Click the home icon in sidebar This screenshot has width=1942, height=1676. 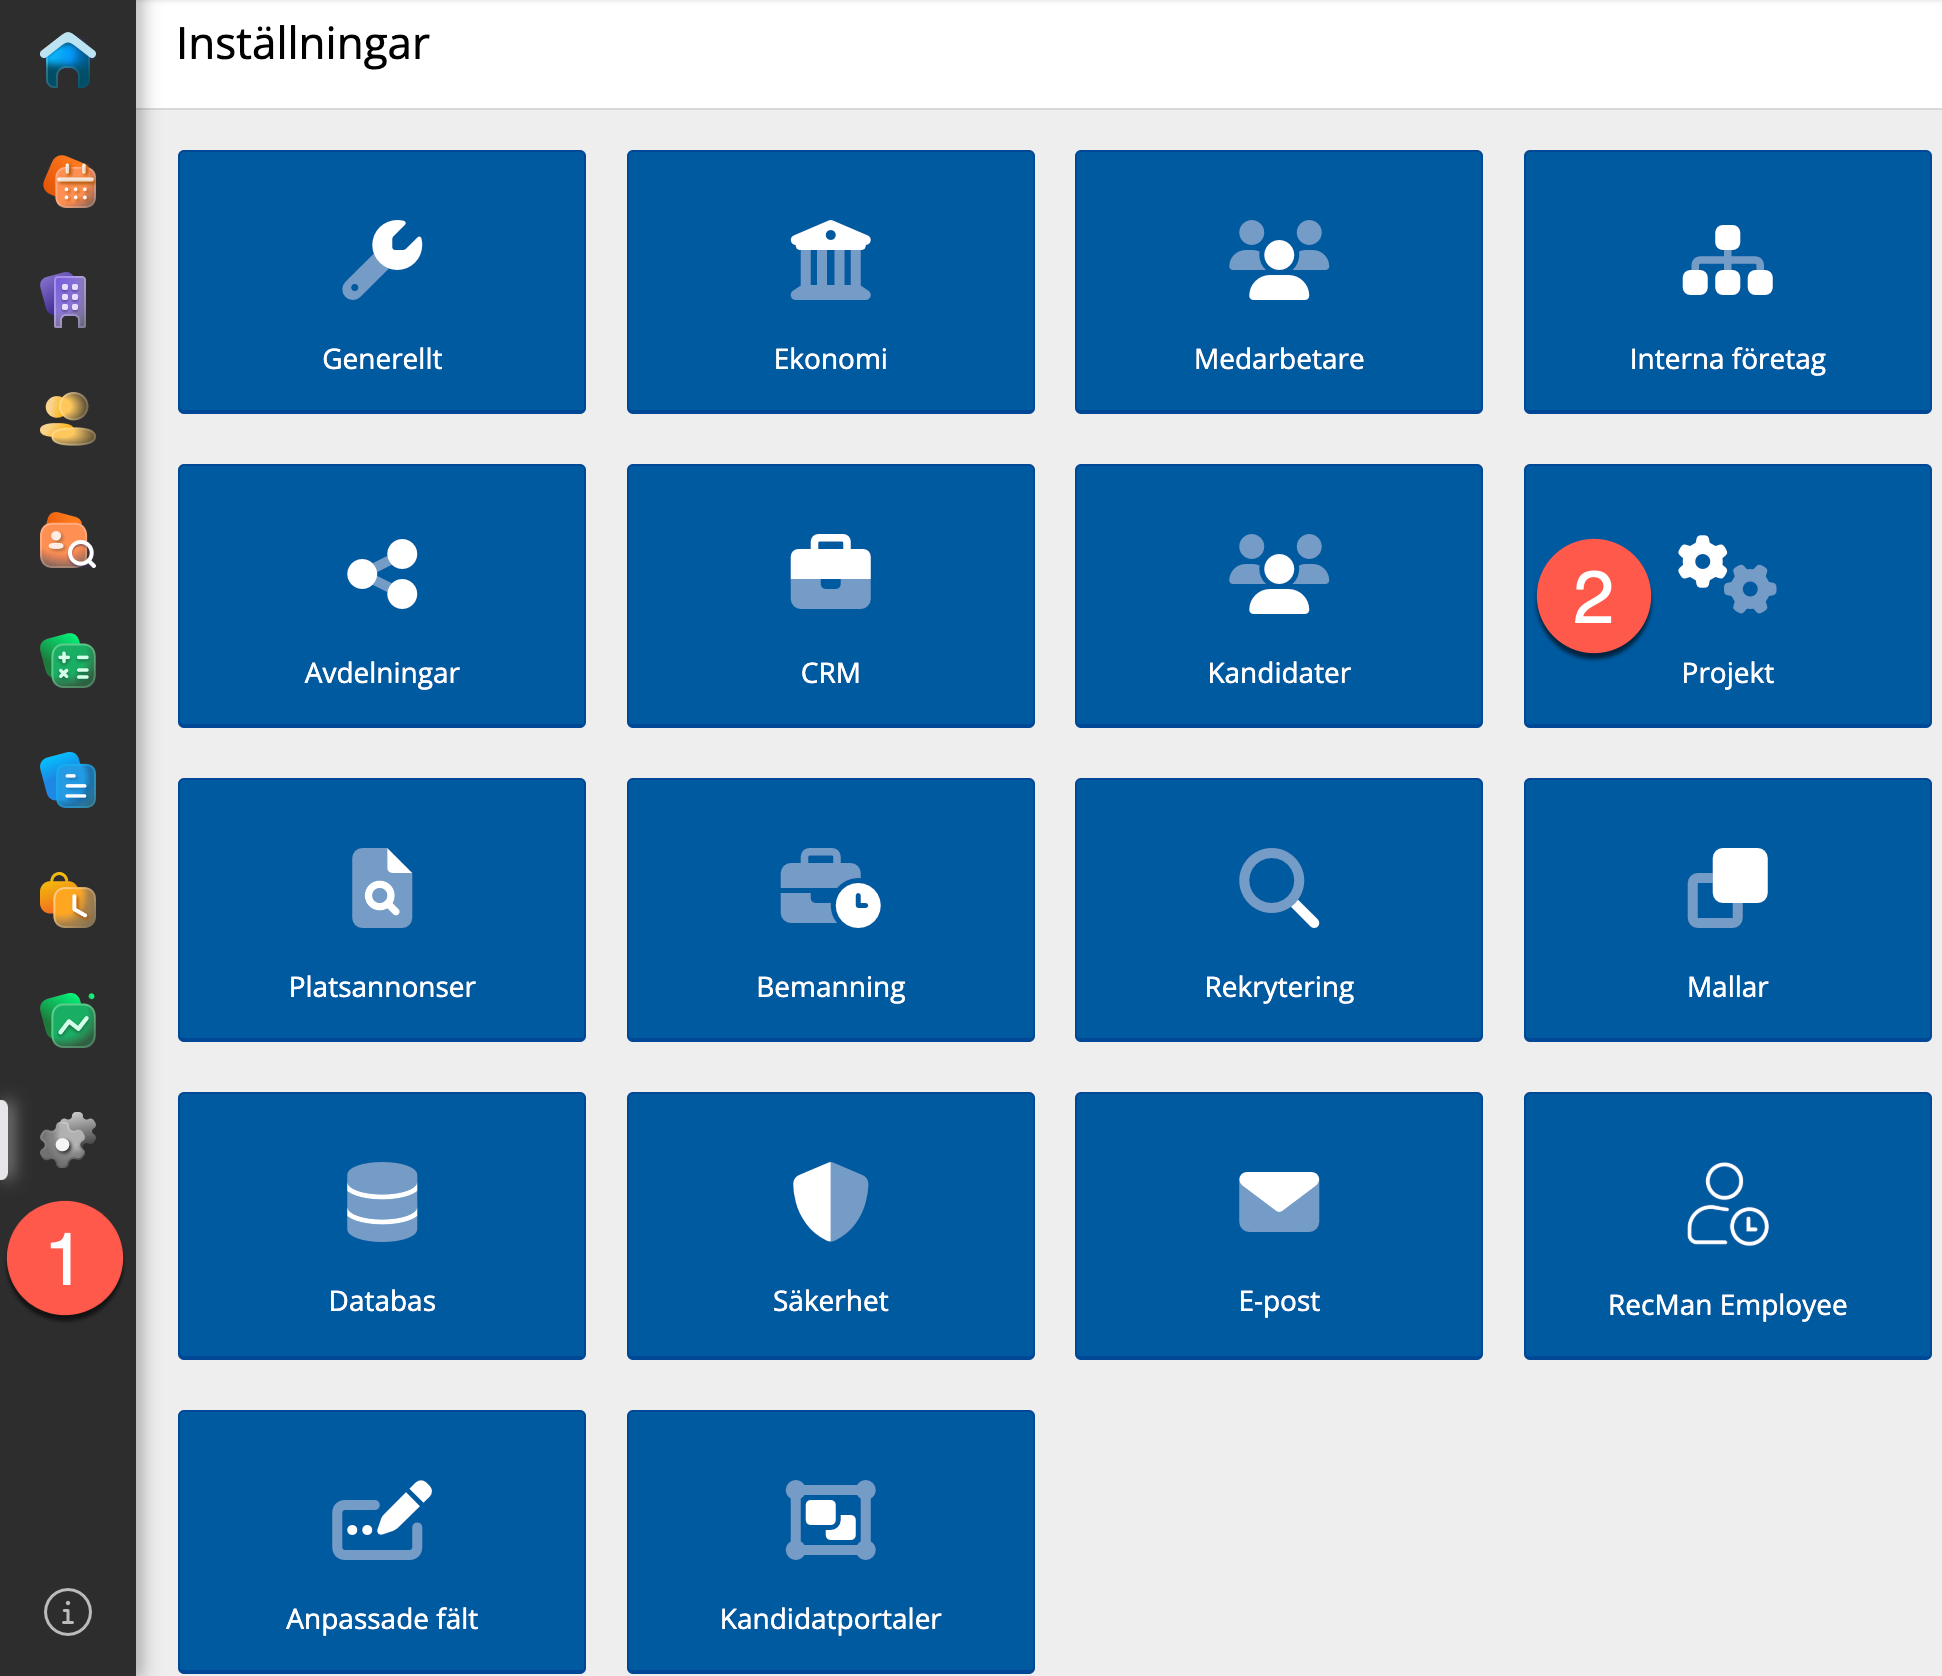click(68, 61)
